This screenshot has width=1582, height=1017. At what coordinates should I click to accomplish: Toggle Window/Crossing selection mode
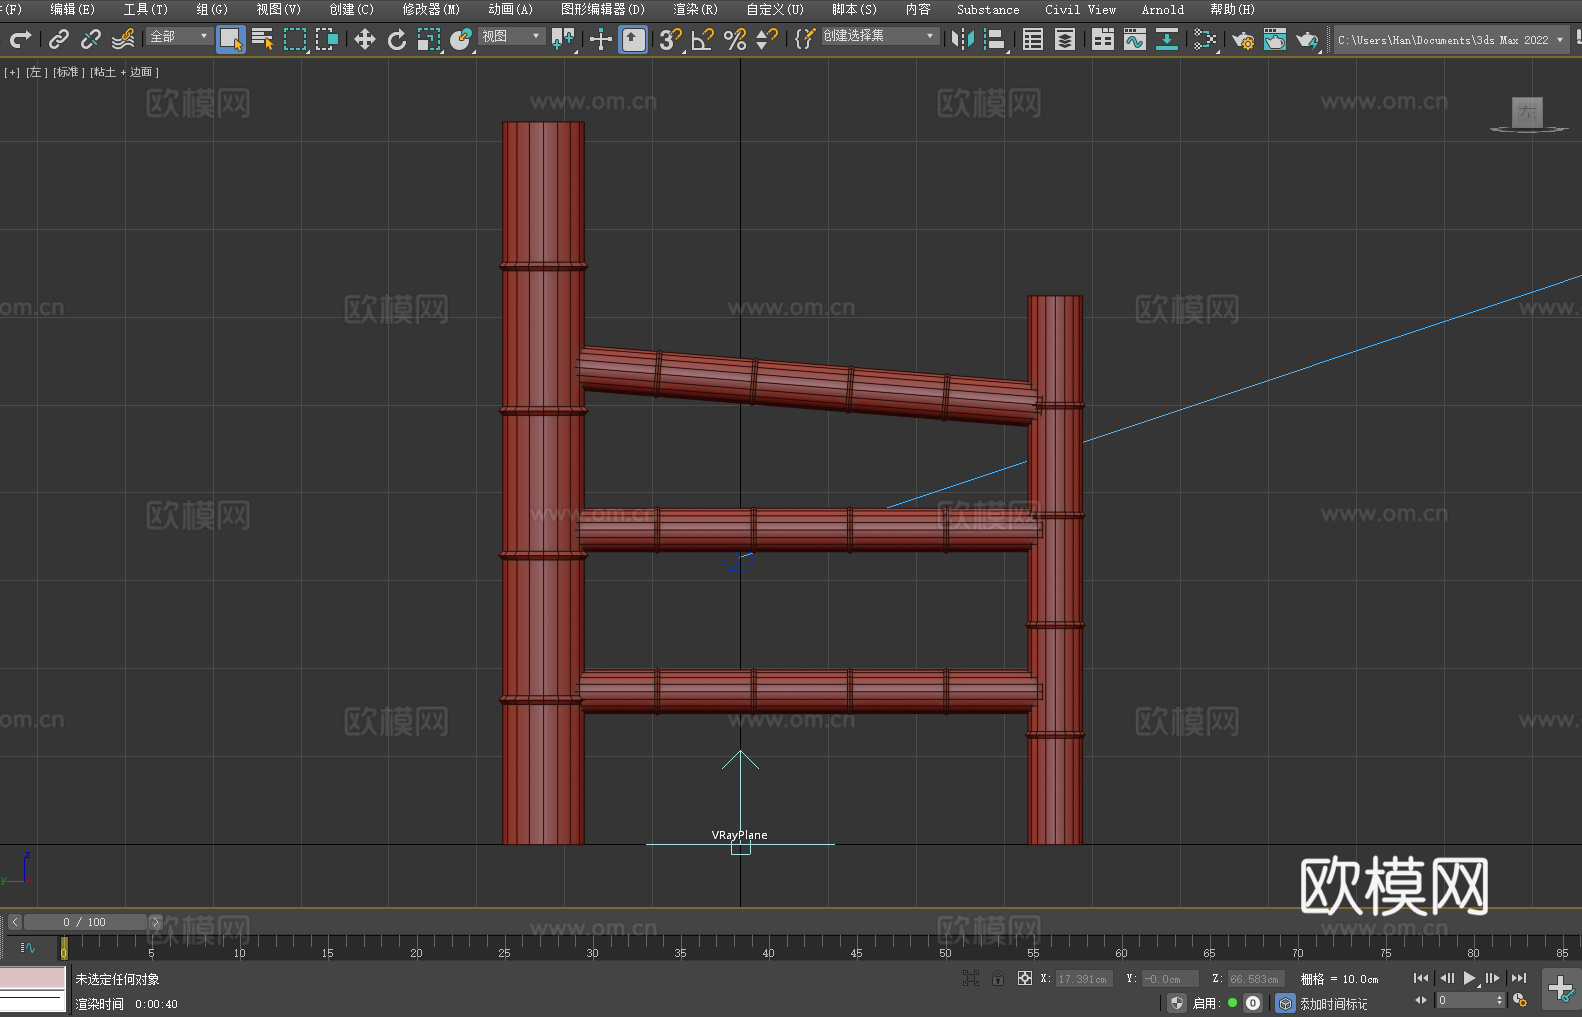tap(327, 39)
